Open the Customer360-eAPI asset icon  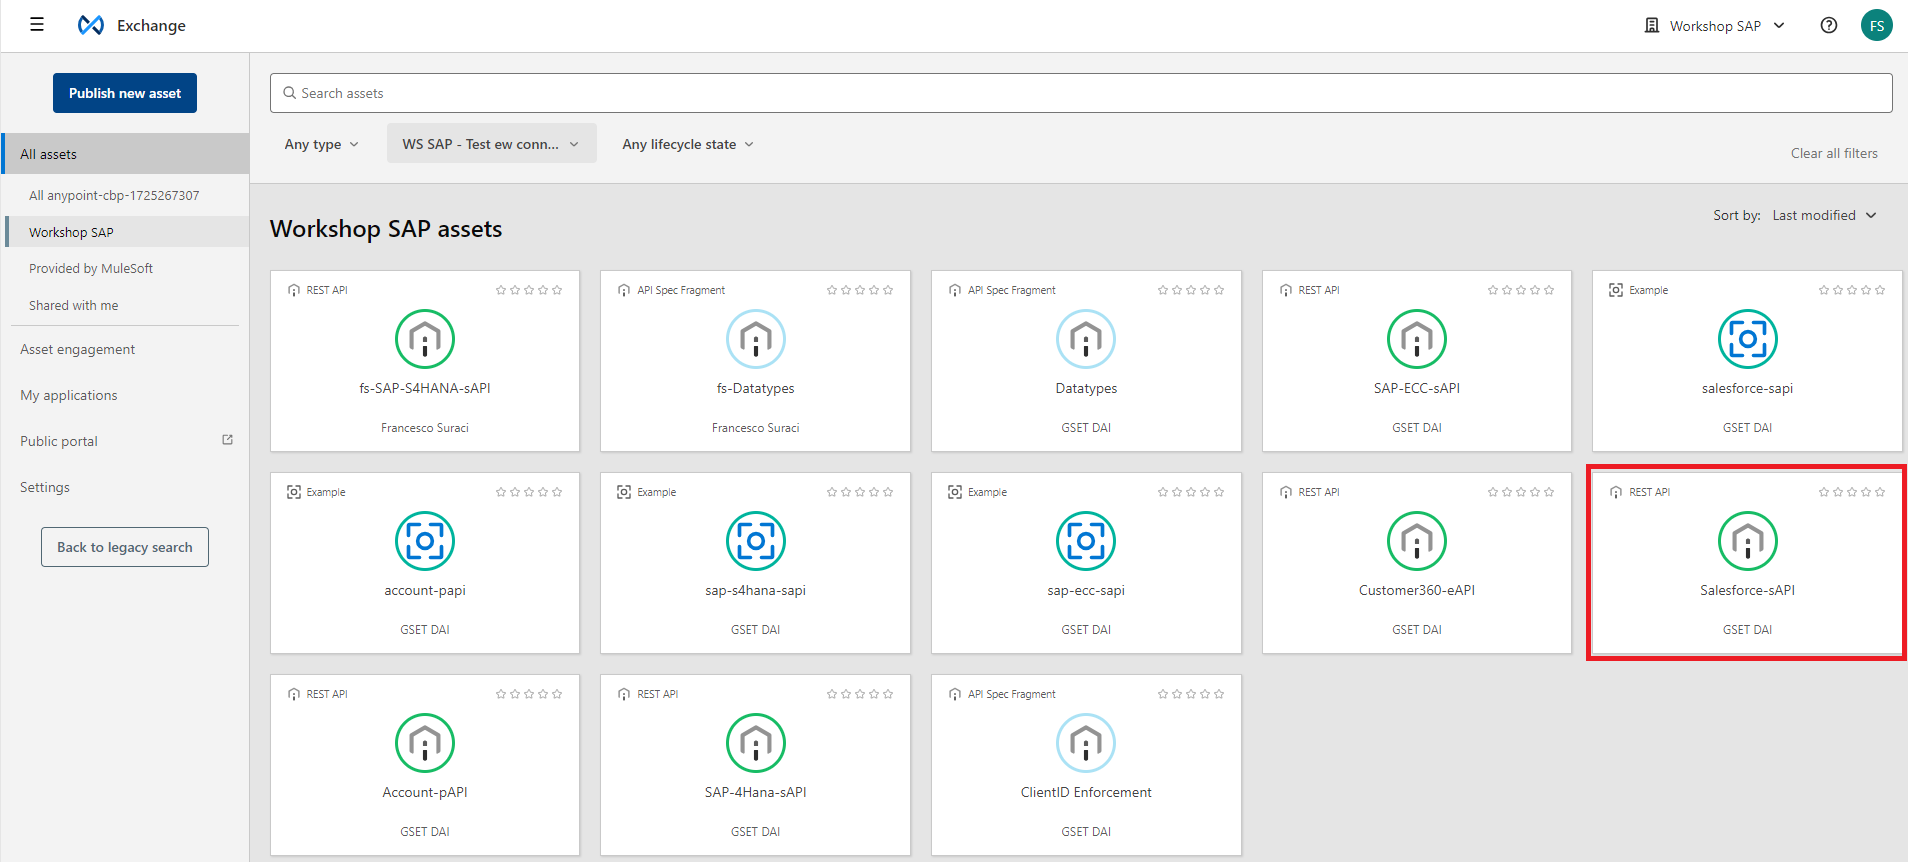tap(1417, 541)
